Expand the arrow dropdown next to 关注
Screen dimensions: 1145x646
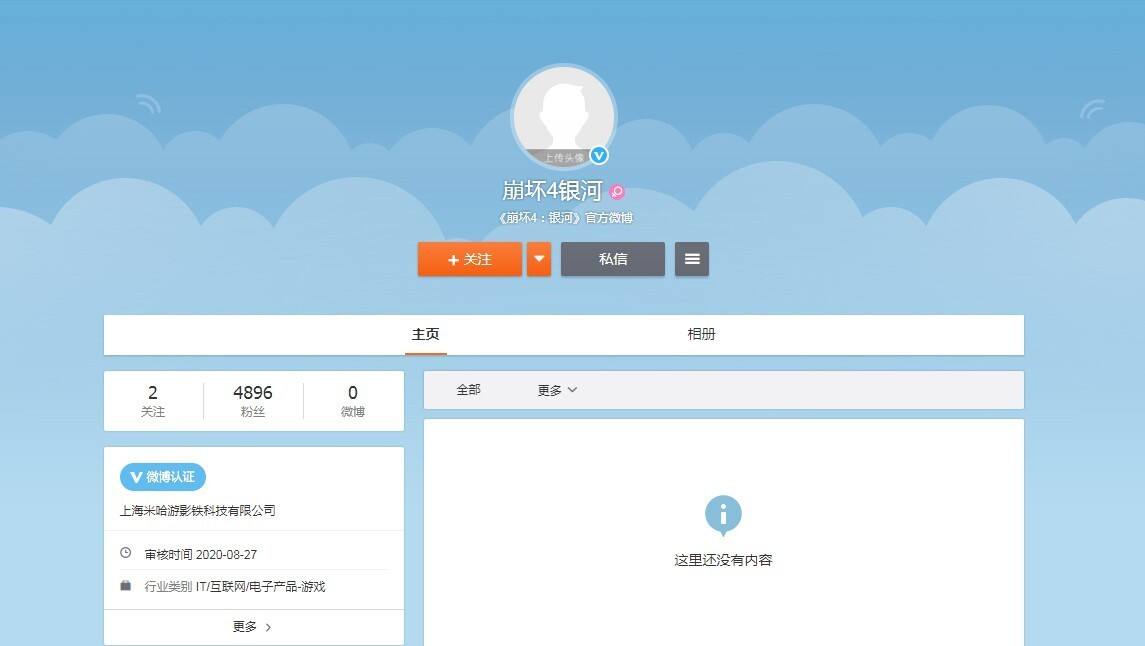click(x=539, y=259)
